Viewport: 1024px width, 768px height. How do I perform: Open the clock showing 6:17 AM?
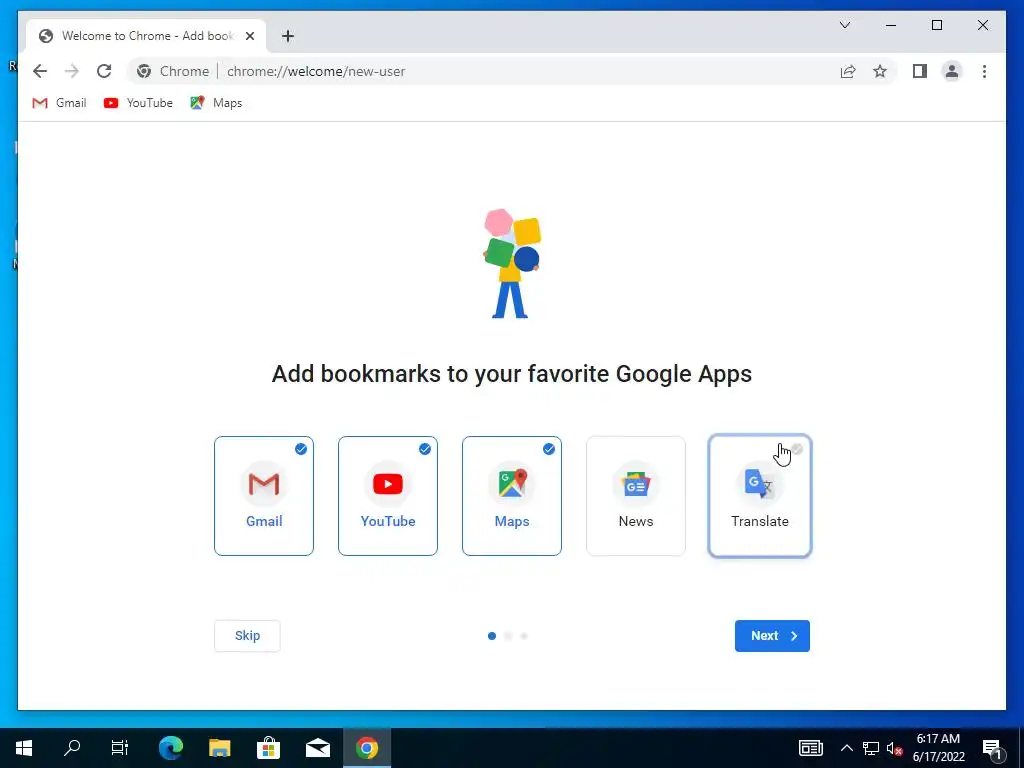938,748
